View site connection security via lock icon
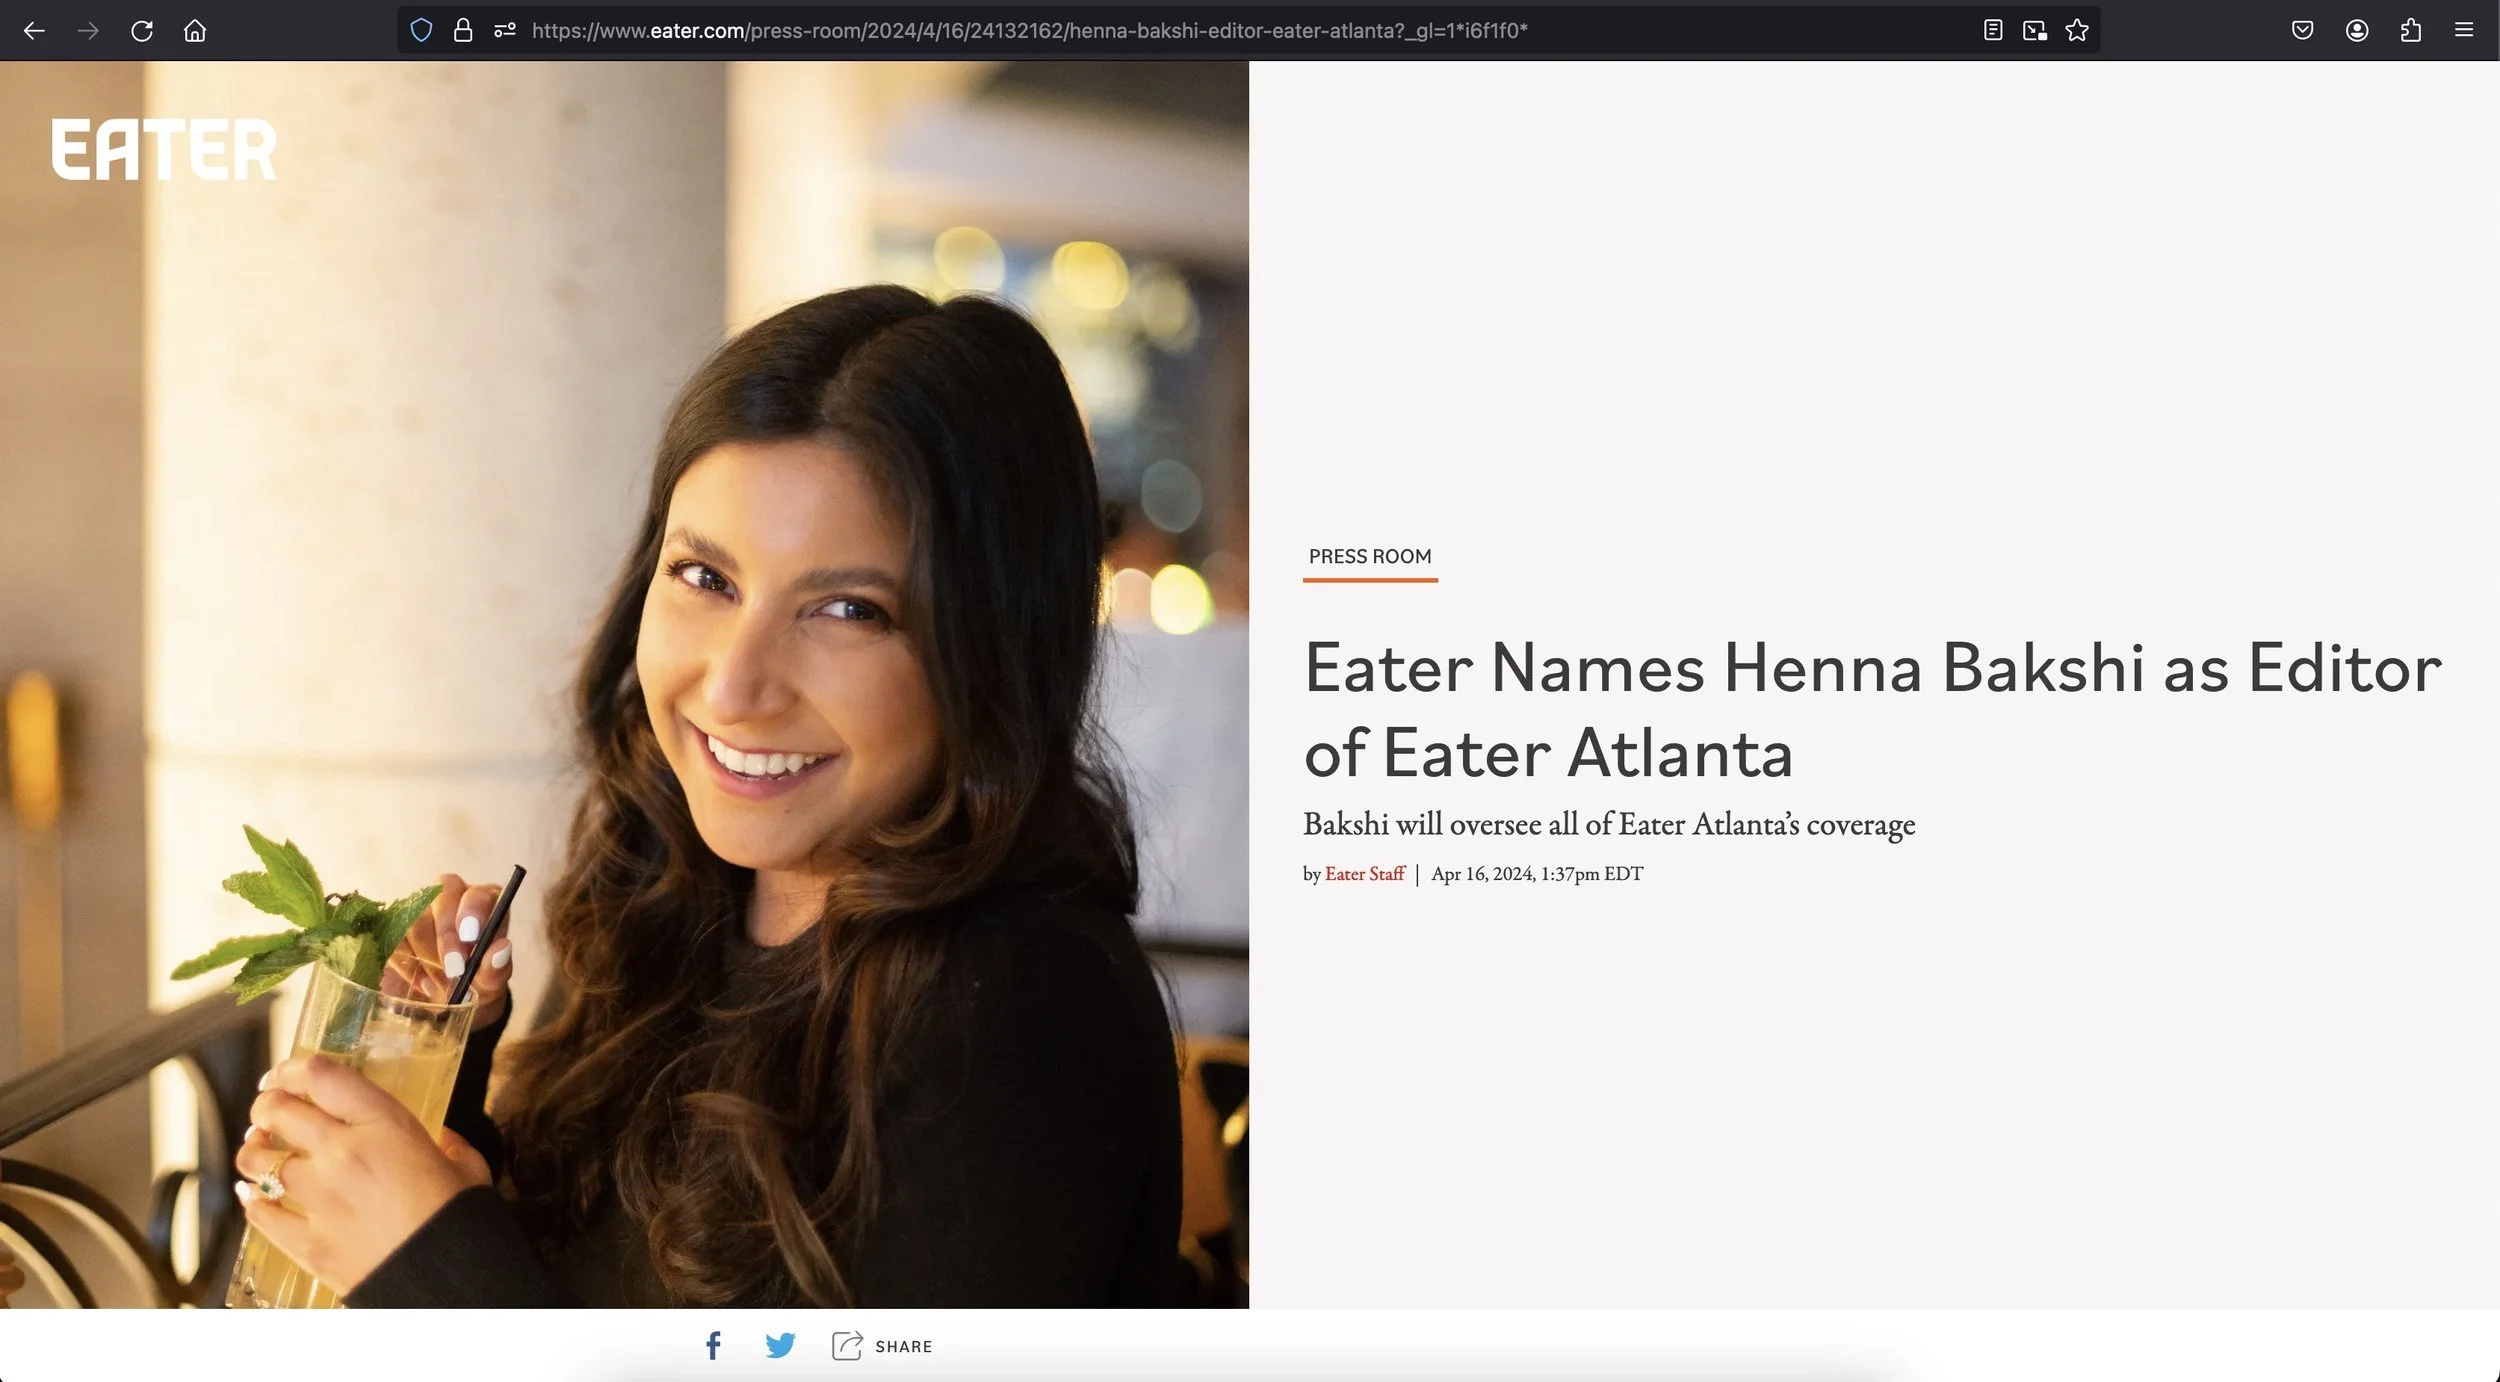This screenshot has width=2500, height=1382. point(462,30)
